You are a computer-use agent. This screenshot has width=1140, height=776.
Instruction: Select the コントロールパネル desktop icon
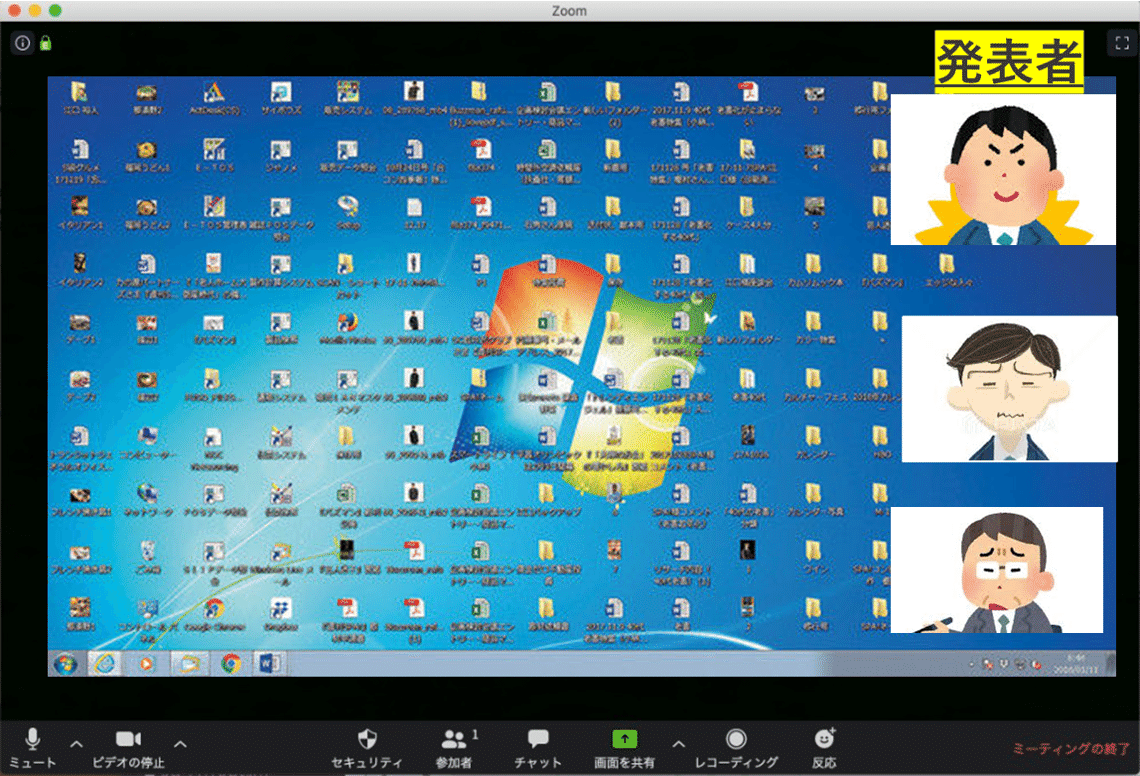[x=147, y=620]
